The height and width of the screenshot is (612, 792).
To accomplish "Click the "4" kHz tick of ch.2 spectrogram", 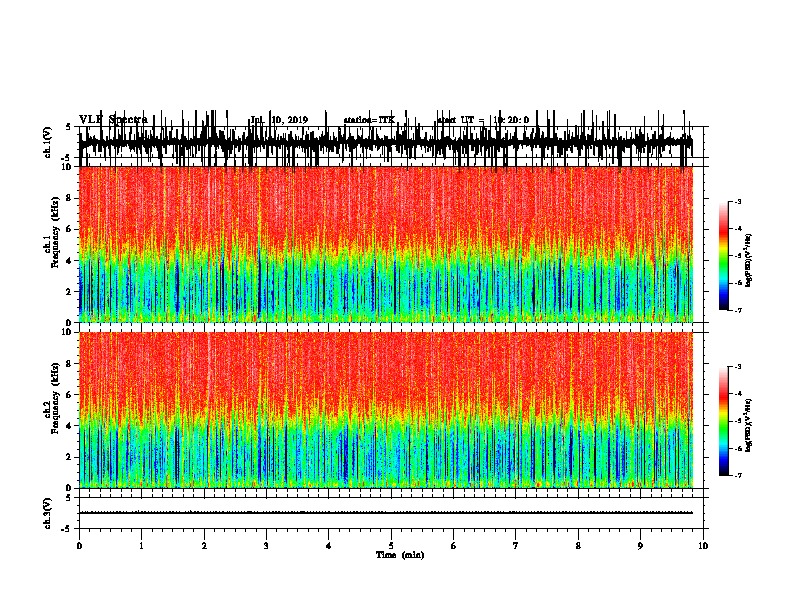I will [x=69, y=426].
